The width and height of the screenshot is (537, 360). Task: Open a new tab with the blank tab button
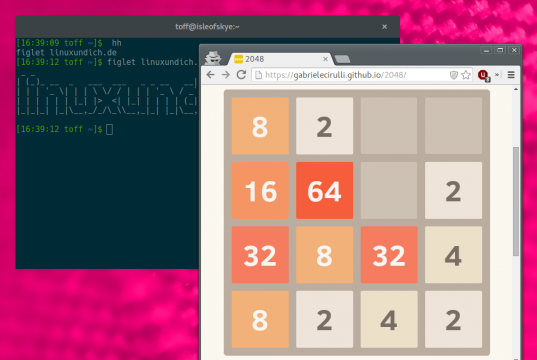pos(342,59)
